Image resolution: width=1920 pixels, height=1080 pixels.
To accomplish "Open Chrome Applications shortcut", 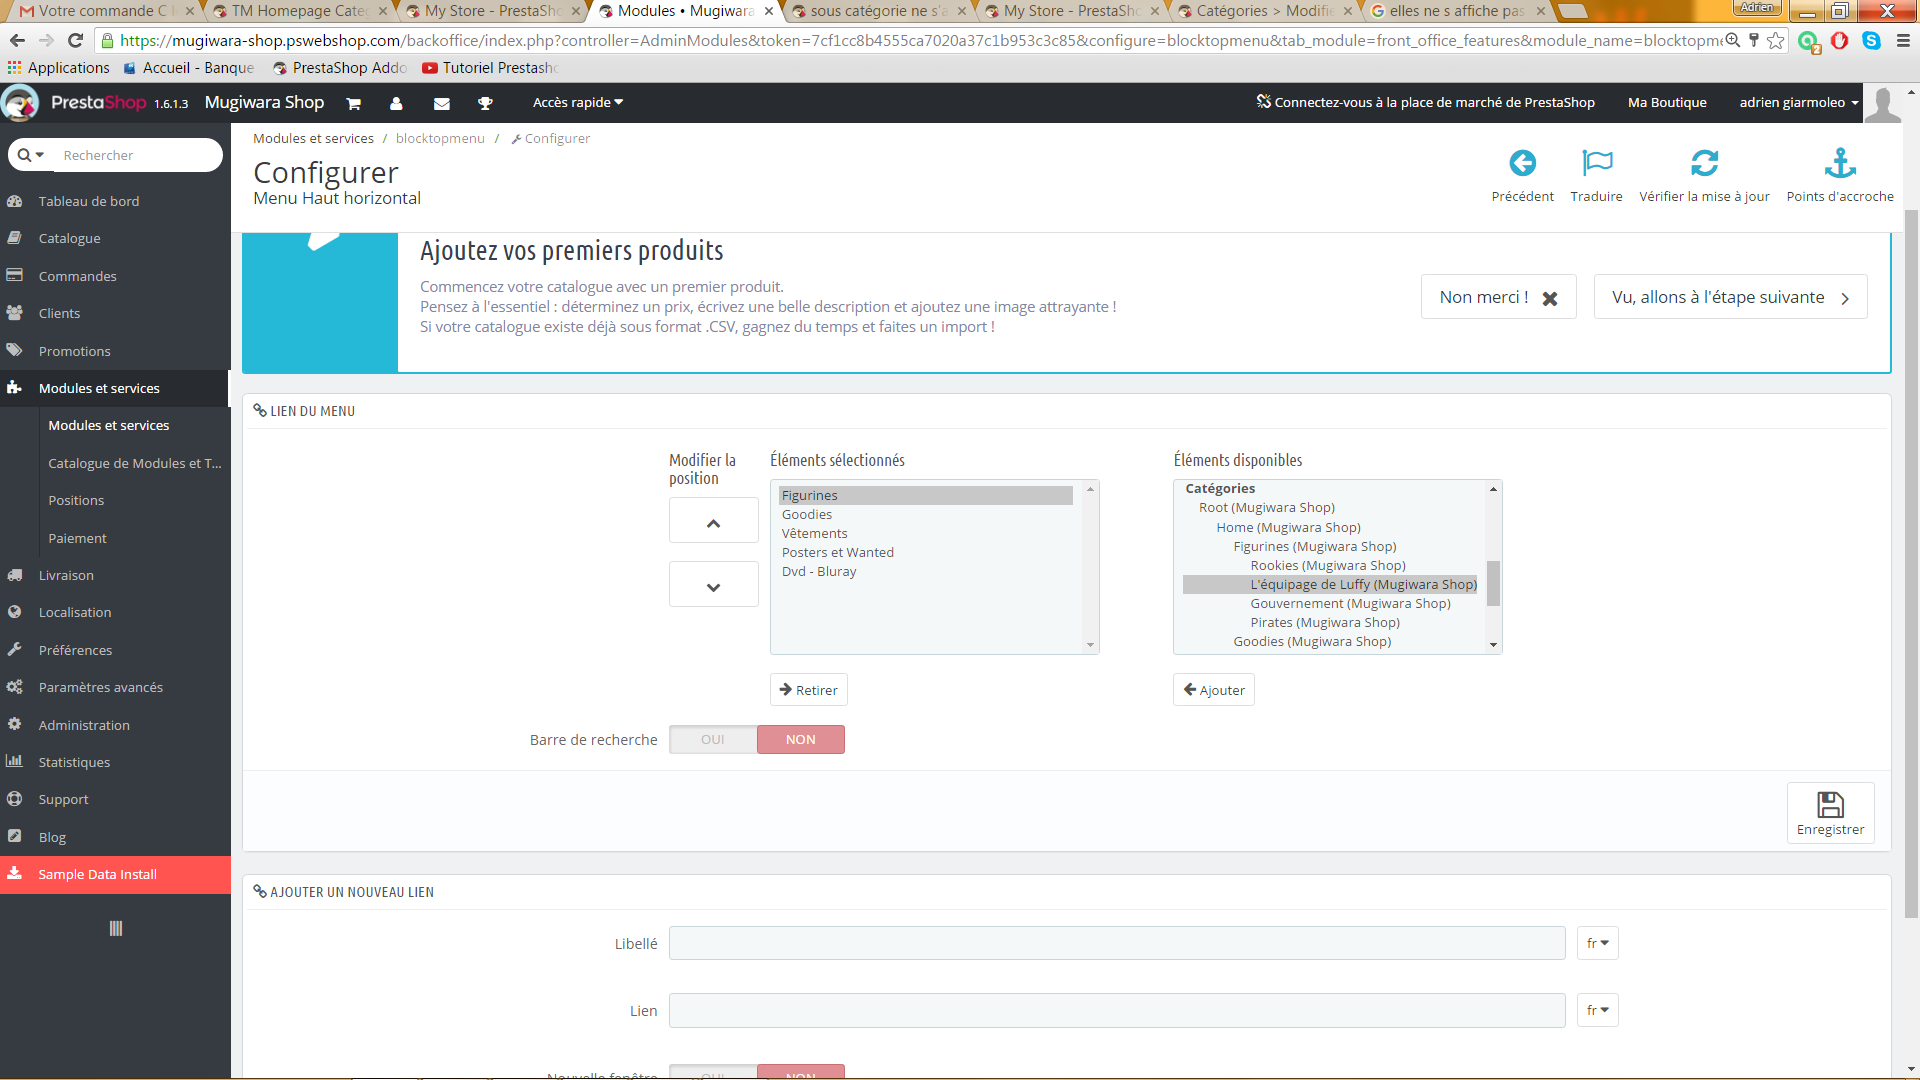I will 58,68.
